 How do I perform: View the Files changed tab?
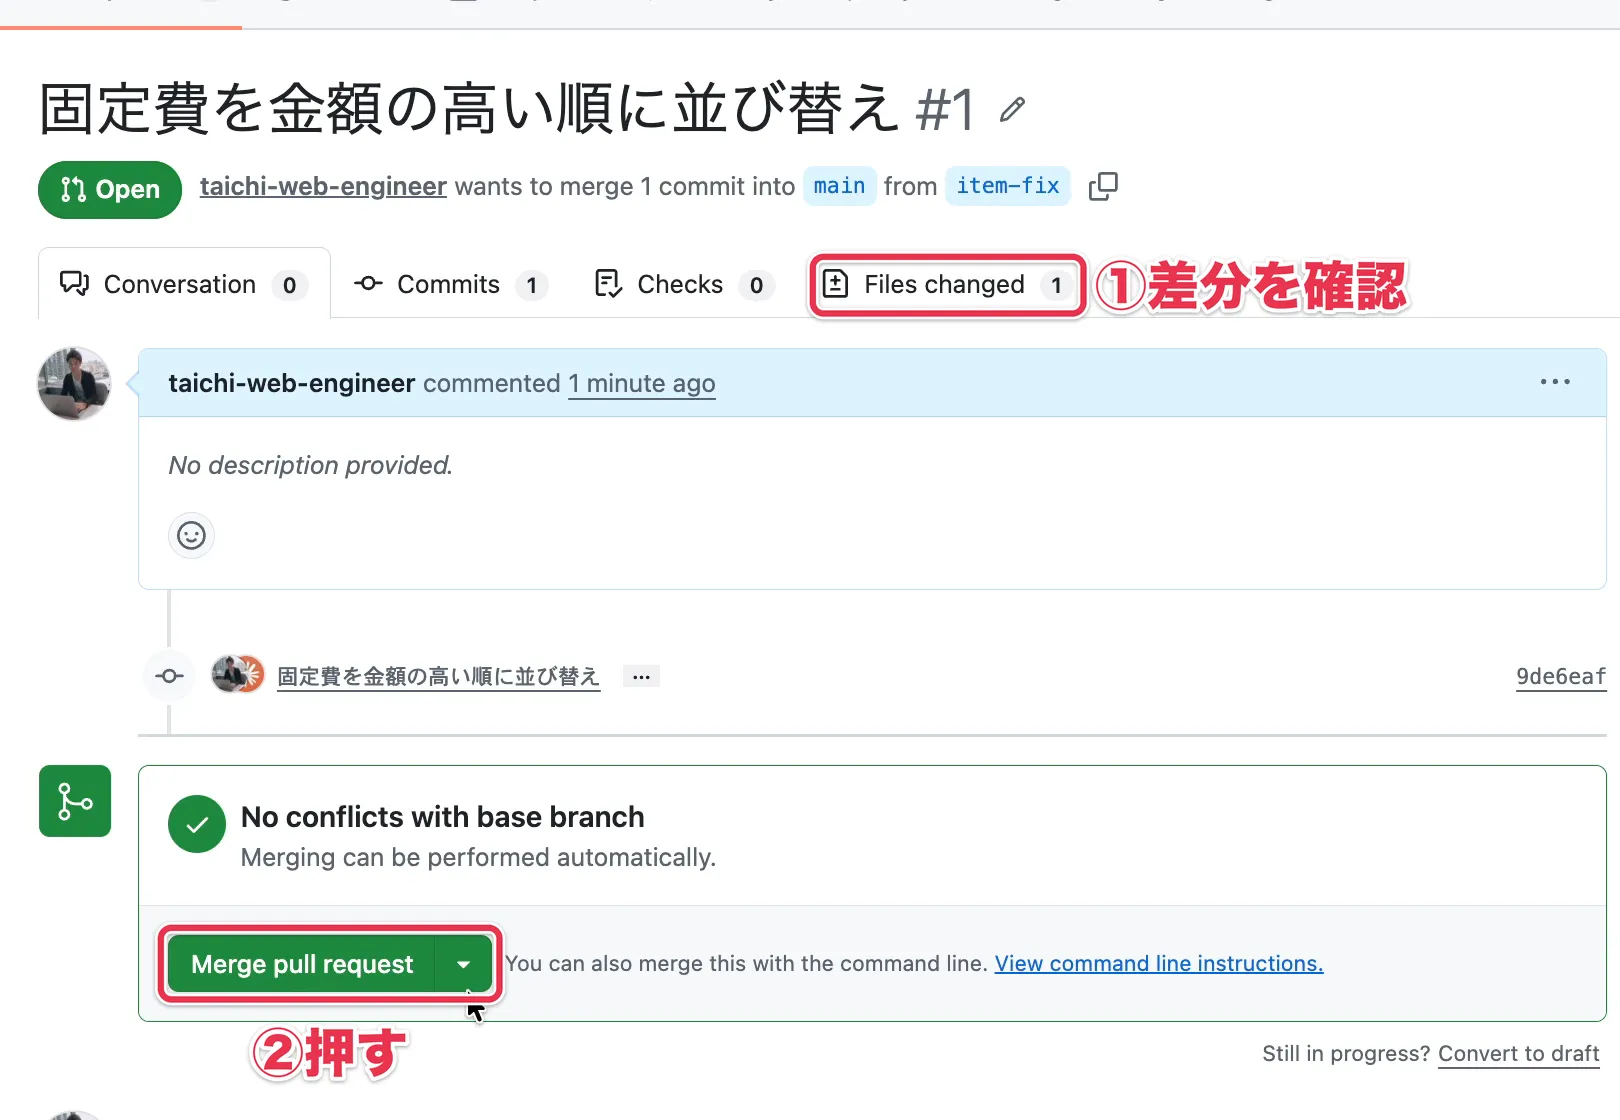[x=947, y=284]
